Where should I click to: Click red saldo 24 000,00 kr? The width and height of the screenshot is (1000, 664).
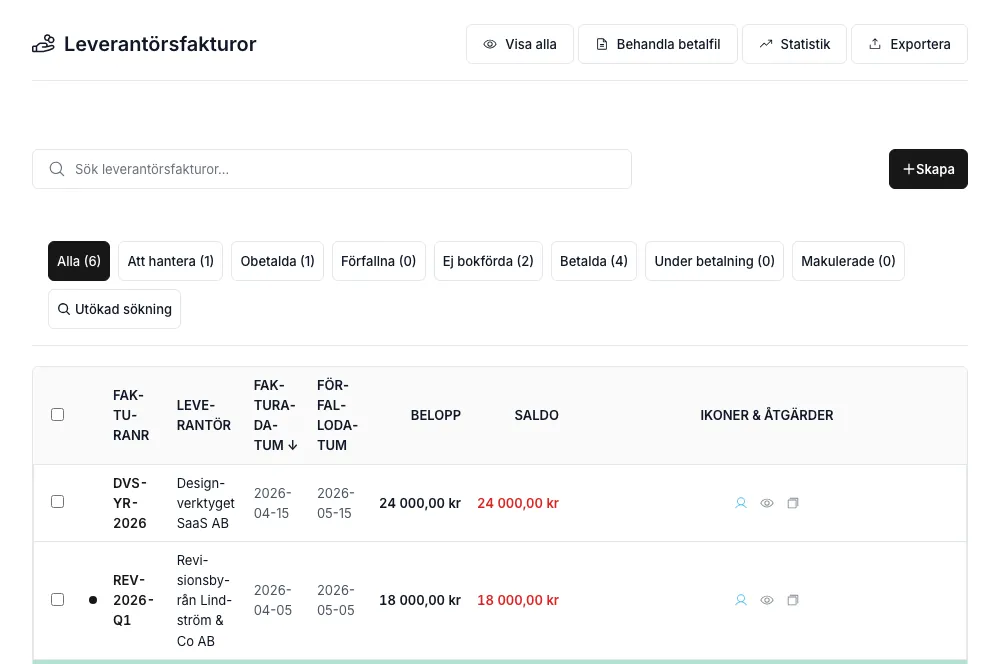518,503
